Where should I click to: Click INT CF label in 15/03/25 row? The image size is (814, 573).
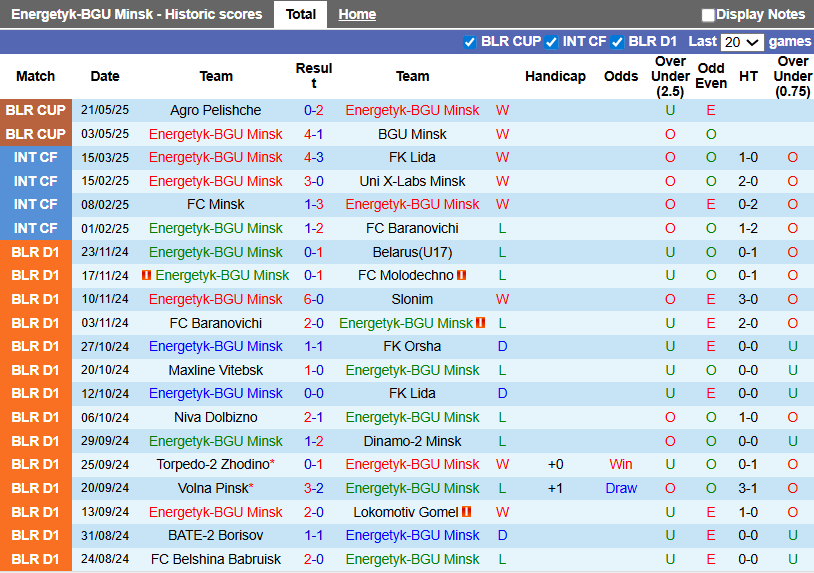(x=35, y=157)
